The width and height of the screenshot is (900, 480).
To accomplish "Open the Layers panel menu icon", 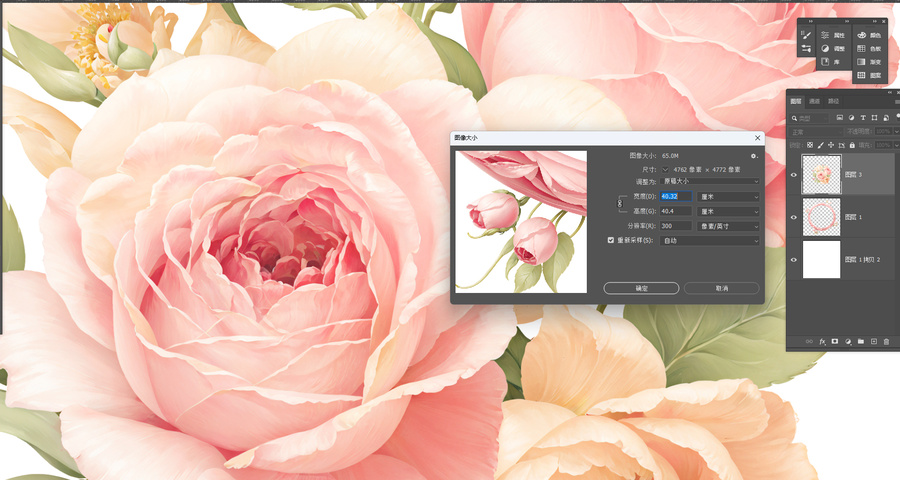I will (897, 102).
